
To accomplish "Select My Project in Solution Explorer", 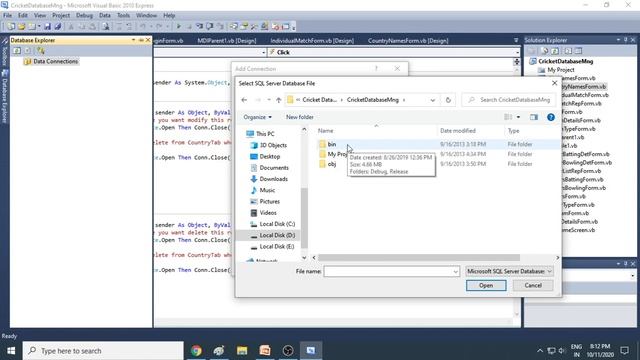I will (560, 70).
